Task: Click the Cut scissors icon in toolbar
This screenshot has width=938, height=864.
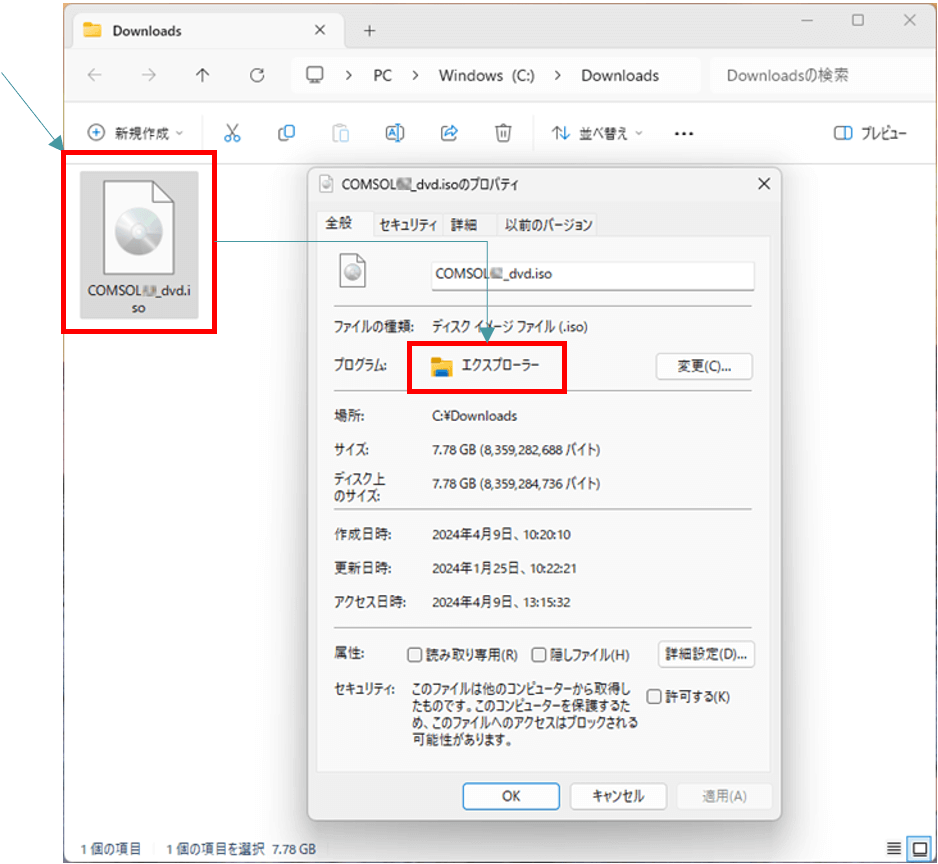Action: pos(232,133)
